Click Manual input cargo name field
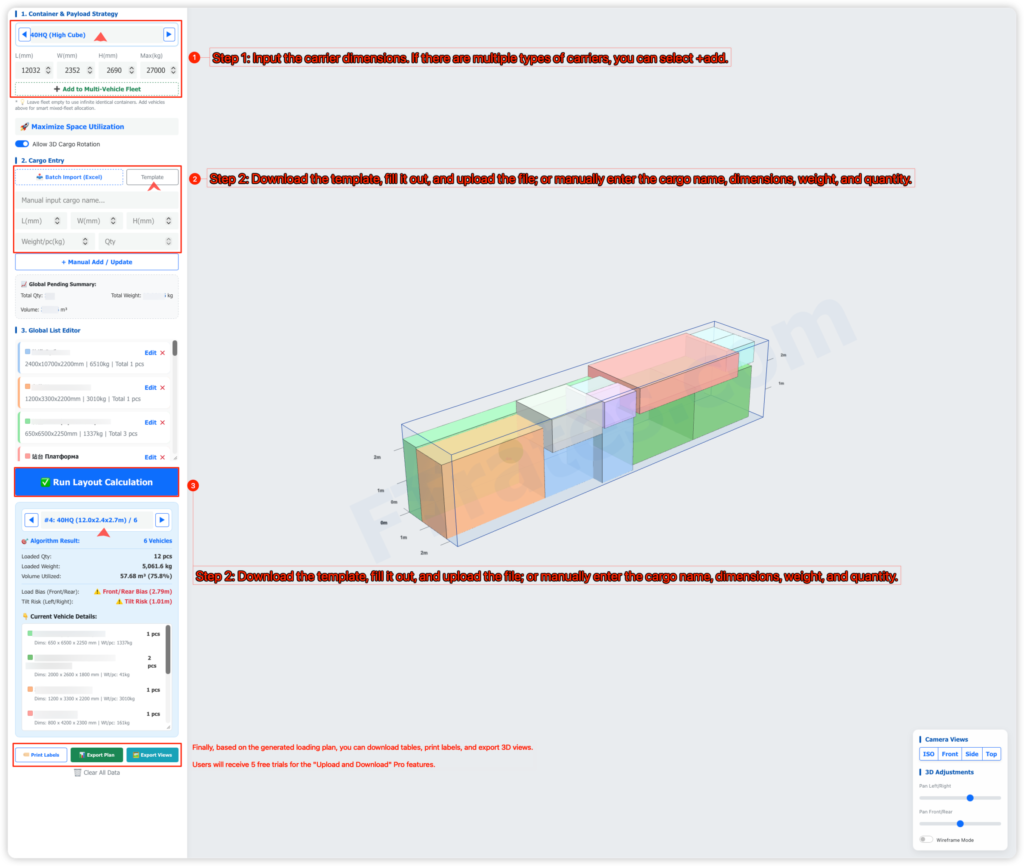This screenshot has height=866, width=1024. (x=97, y=200)
